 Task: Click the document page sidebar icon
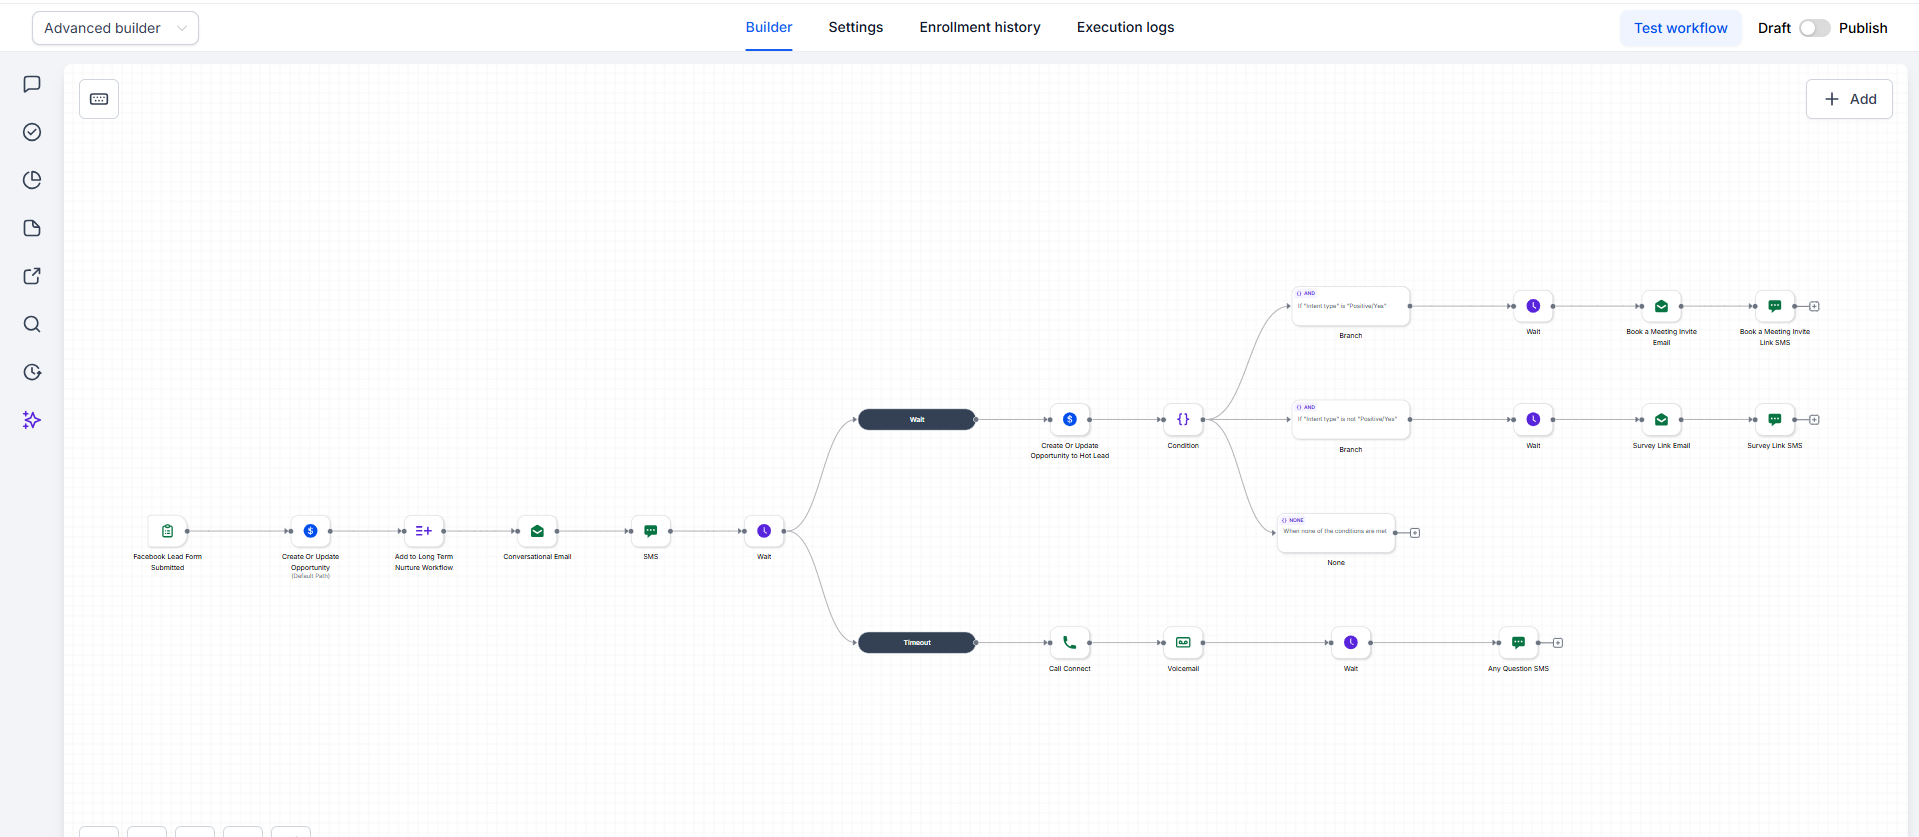(x=32, y=228)
